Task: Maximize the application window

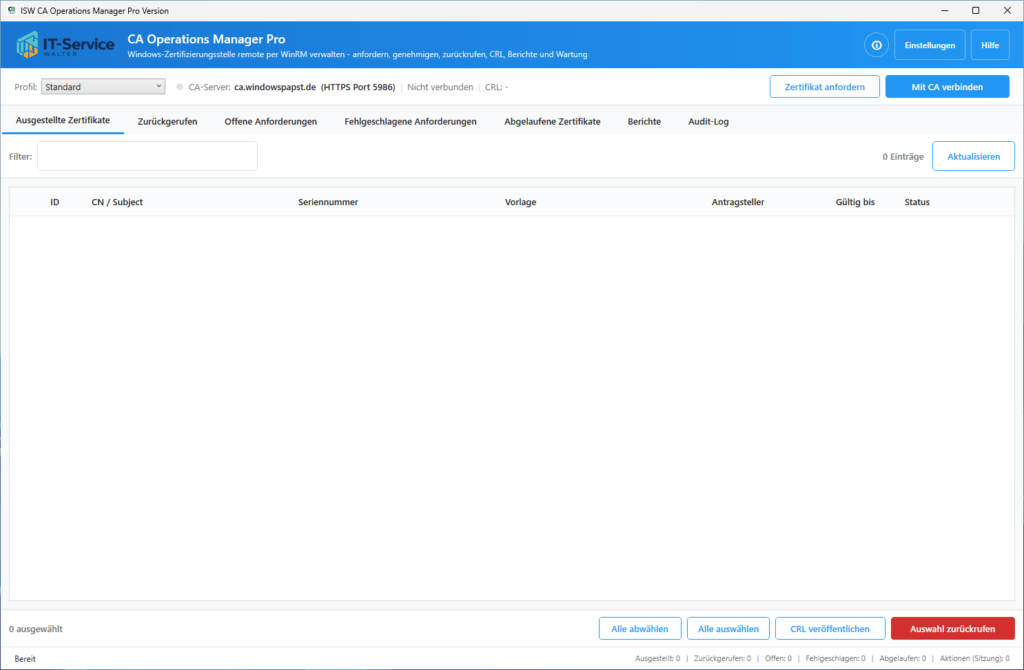Action: (x=976, y=10)
